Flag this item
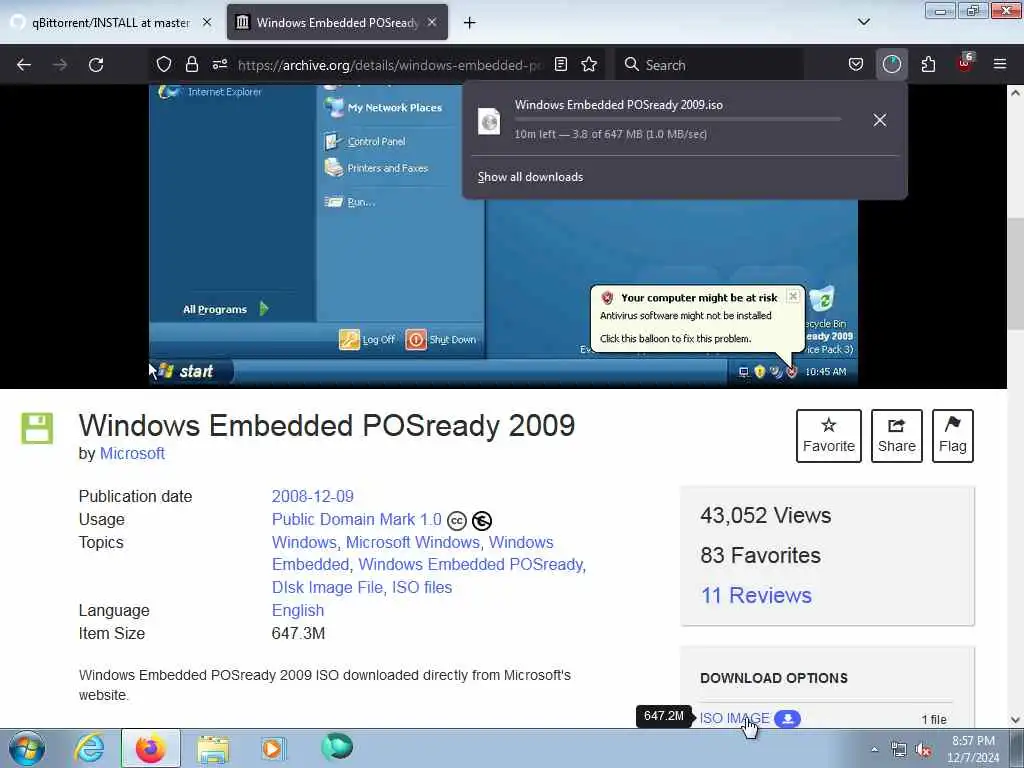1024x768 pixels. (x=953, y=436)
